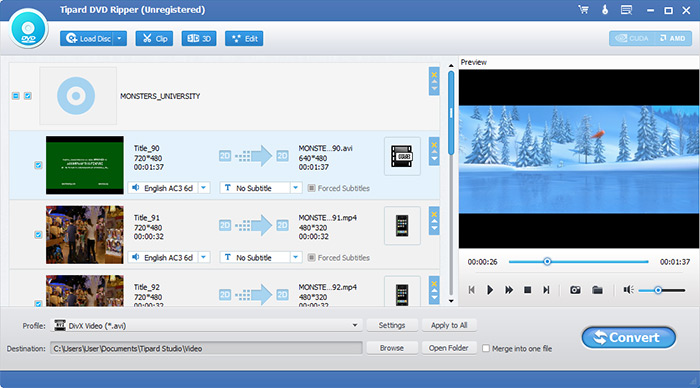Image resolution: width=700 pixels, height=388 pixels.
Task: Click Title_90 2D-to-2D conversion arrow
Action: coord(254,156)
